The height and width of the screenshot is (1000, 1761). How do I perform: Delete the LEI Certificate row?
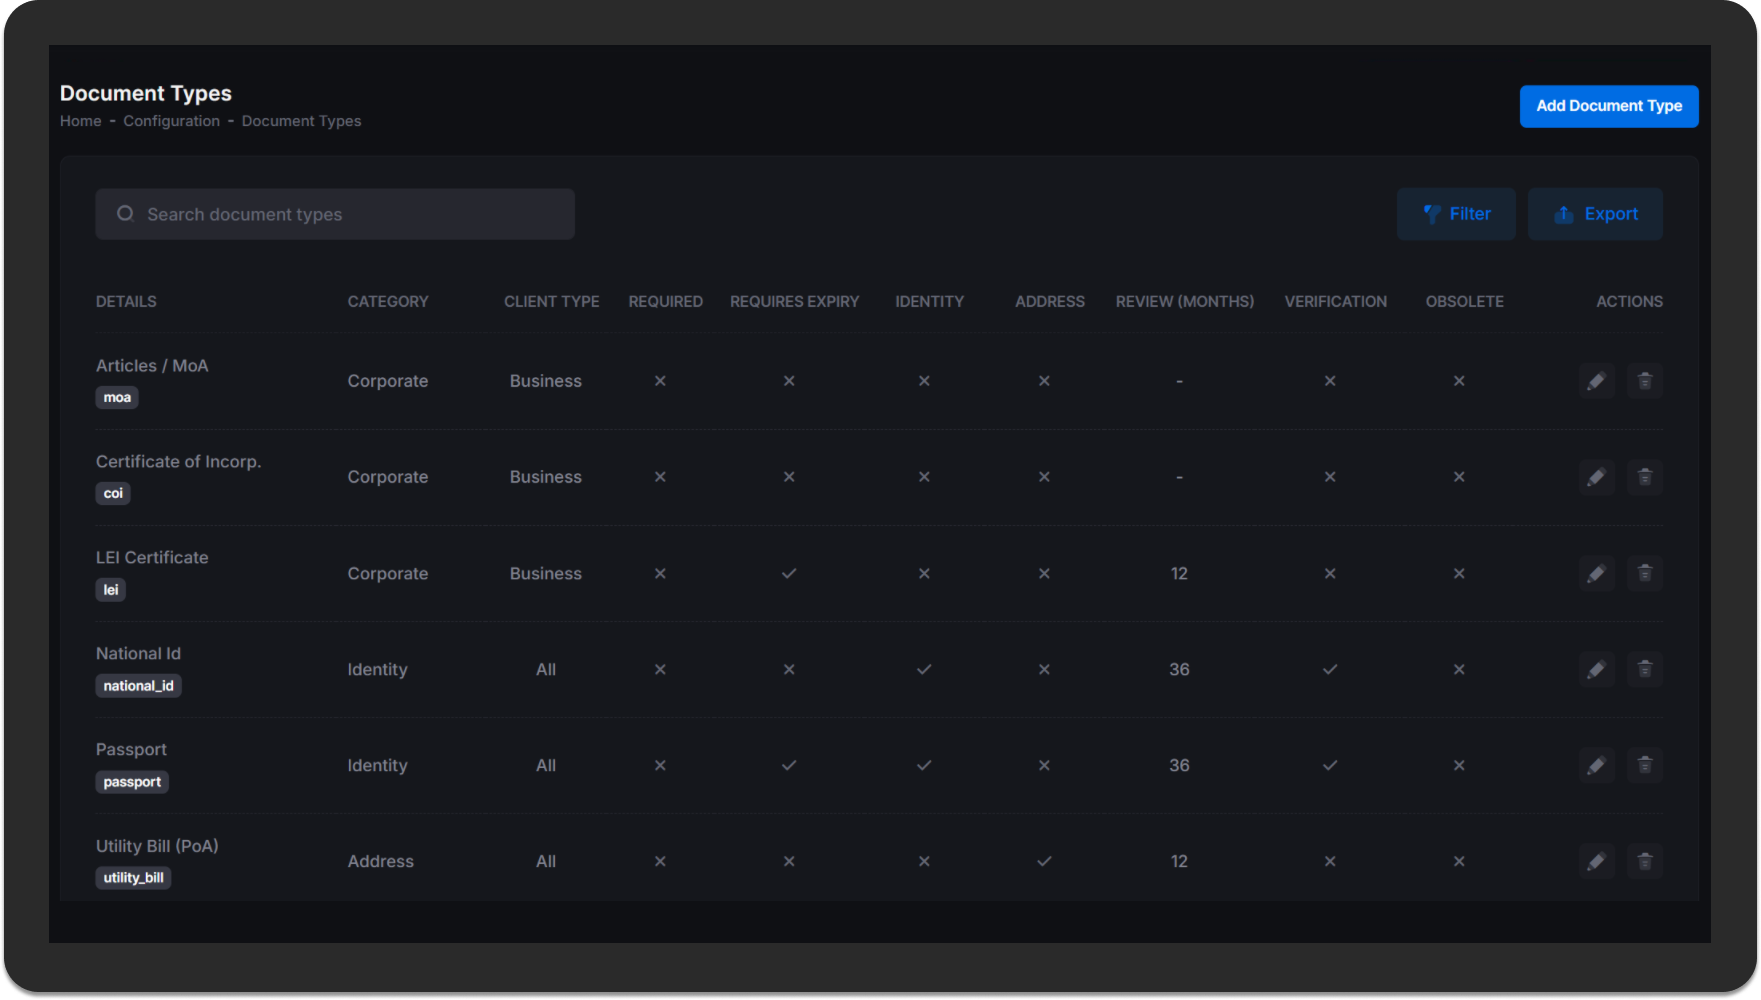coord(1644,573)
